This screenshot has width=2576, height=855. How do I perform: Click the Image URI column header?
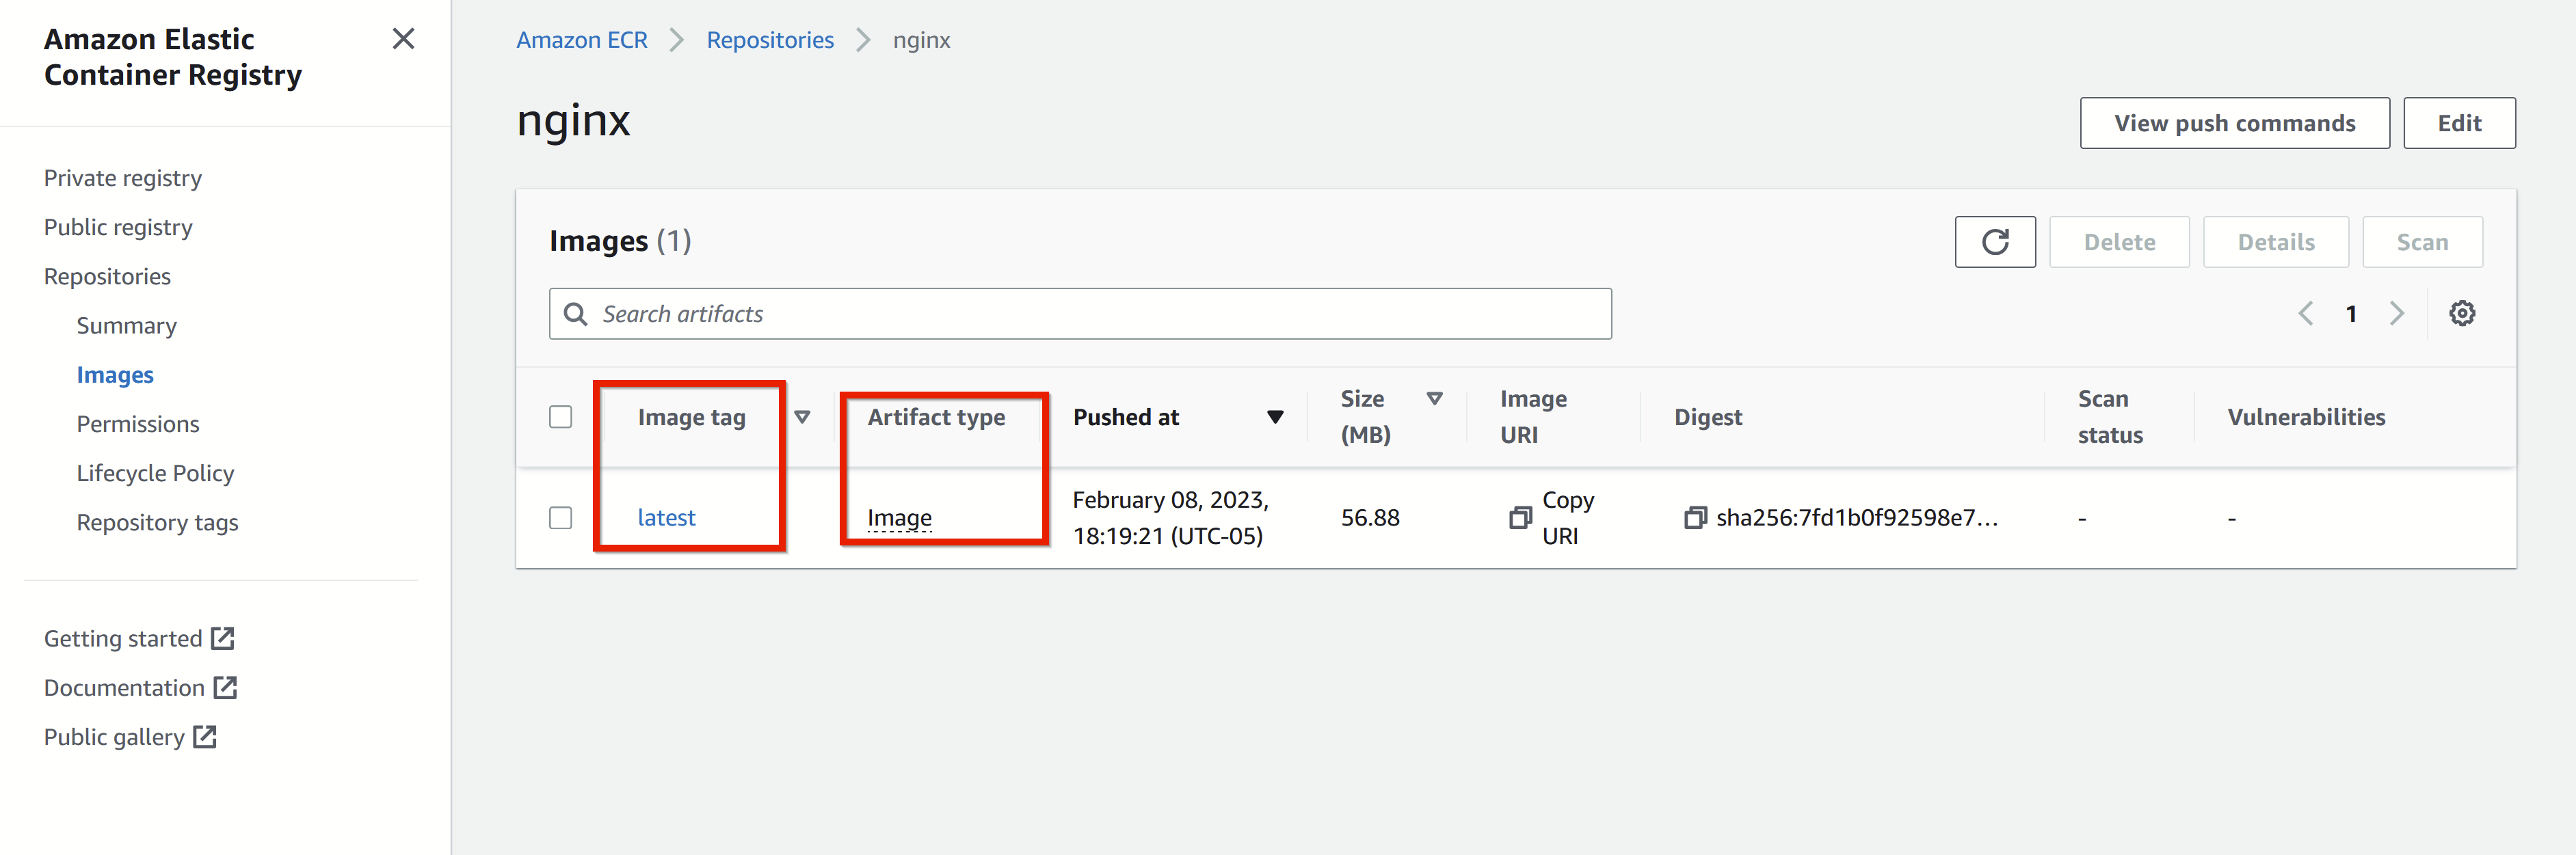(x=1533, y=417)
